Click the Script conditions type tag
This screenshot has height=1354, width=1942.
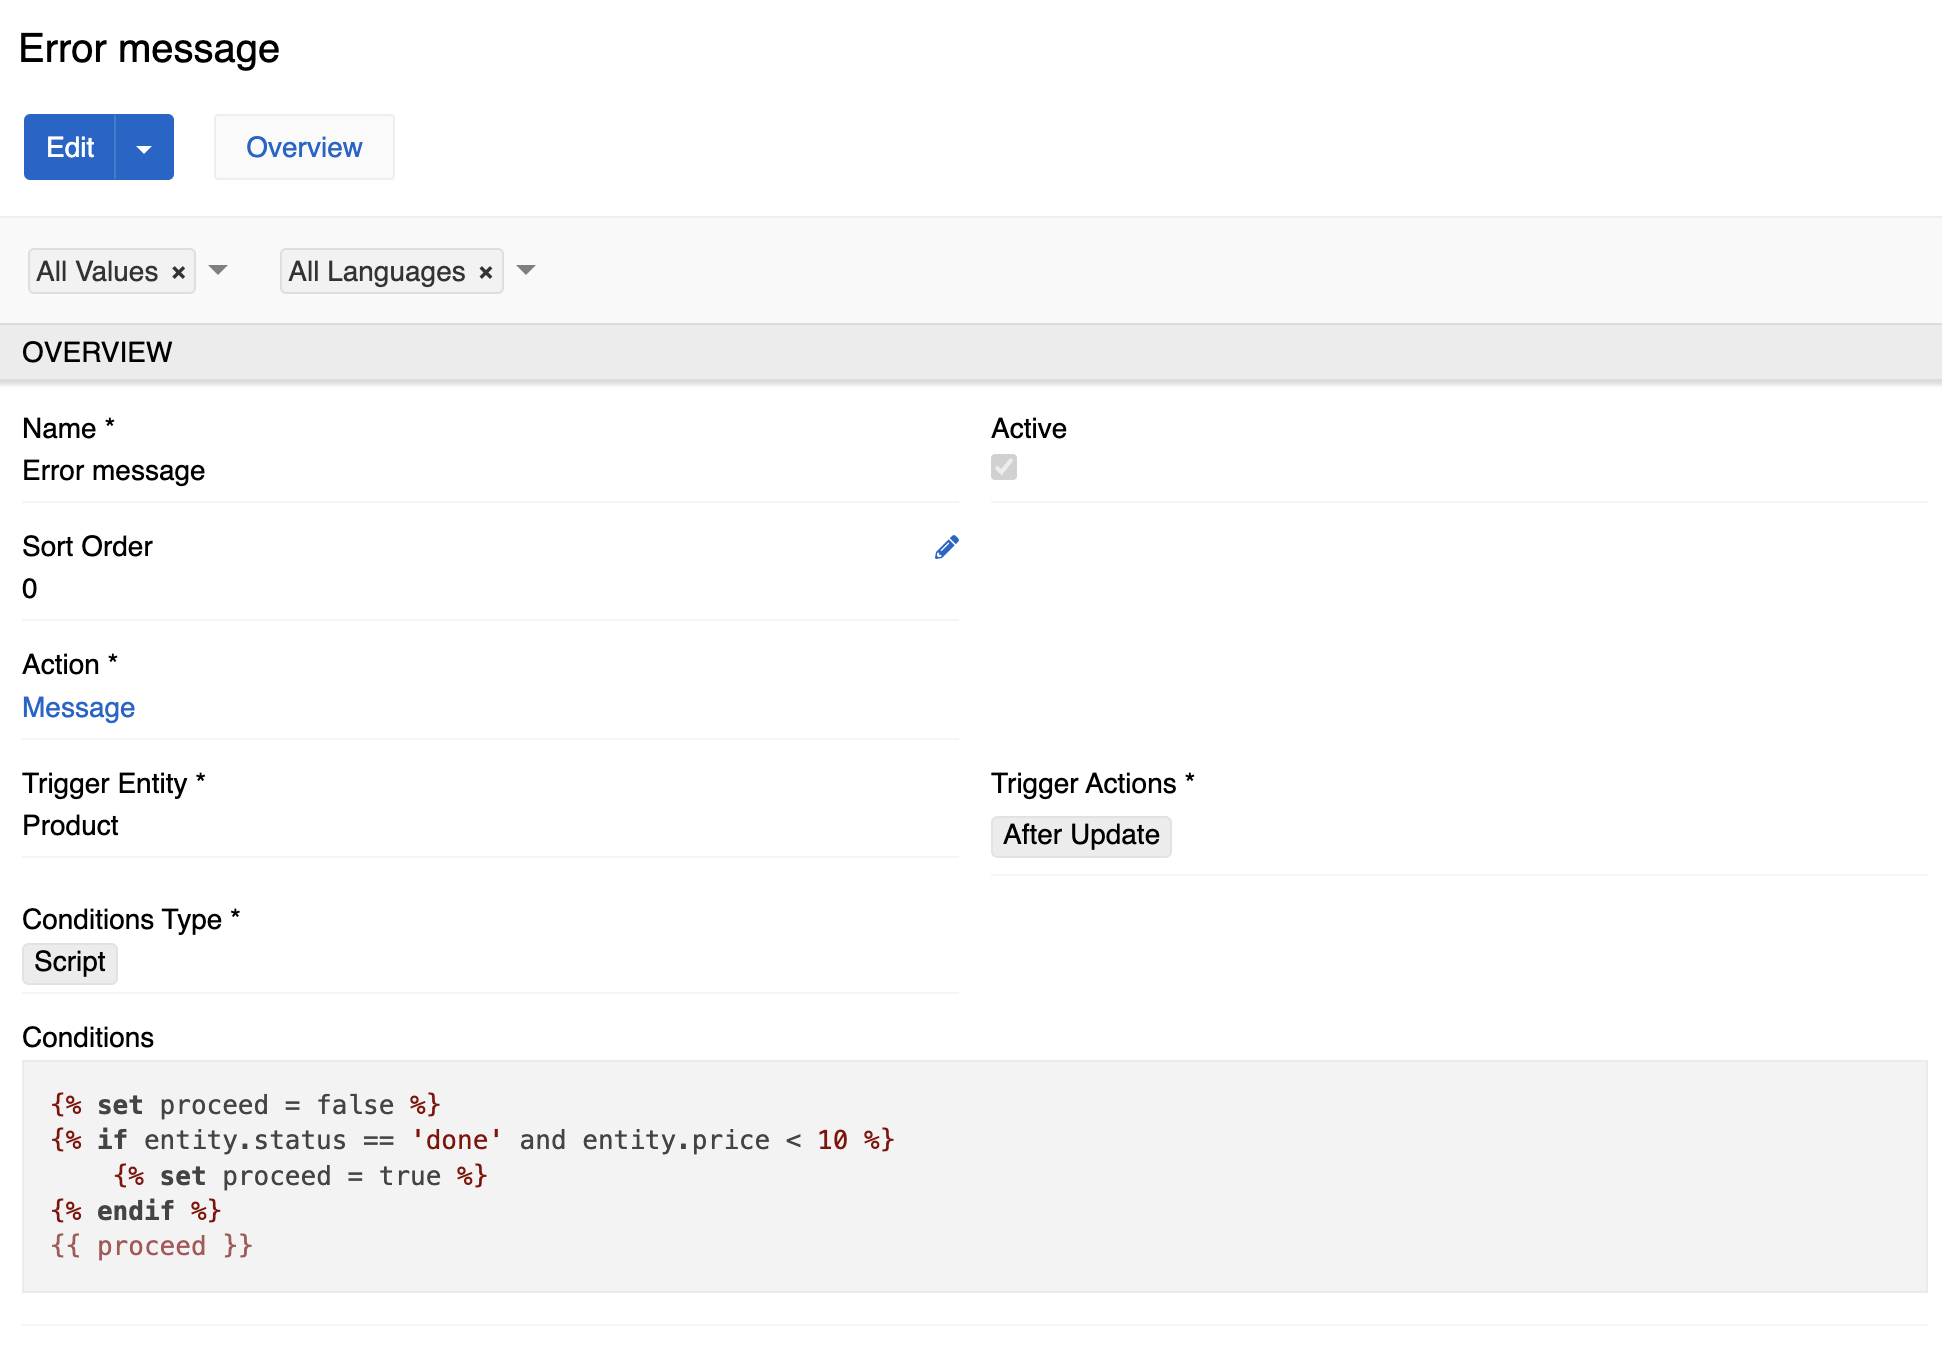tap(69, 962)
